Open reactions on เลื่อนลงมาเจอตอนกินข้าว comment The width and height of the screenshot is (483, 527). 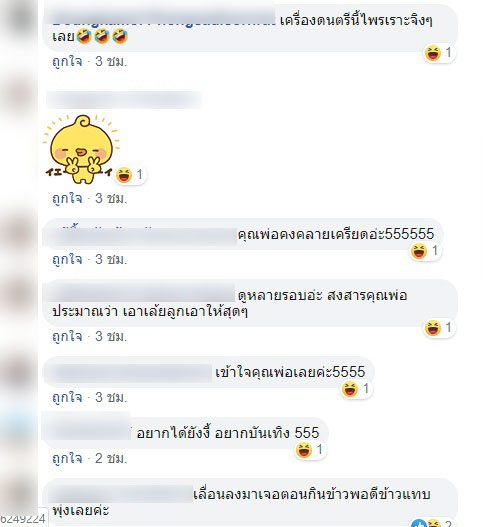[x=432, y=523]
